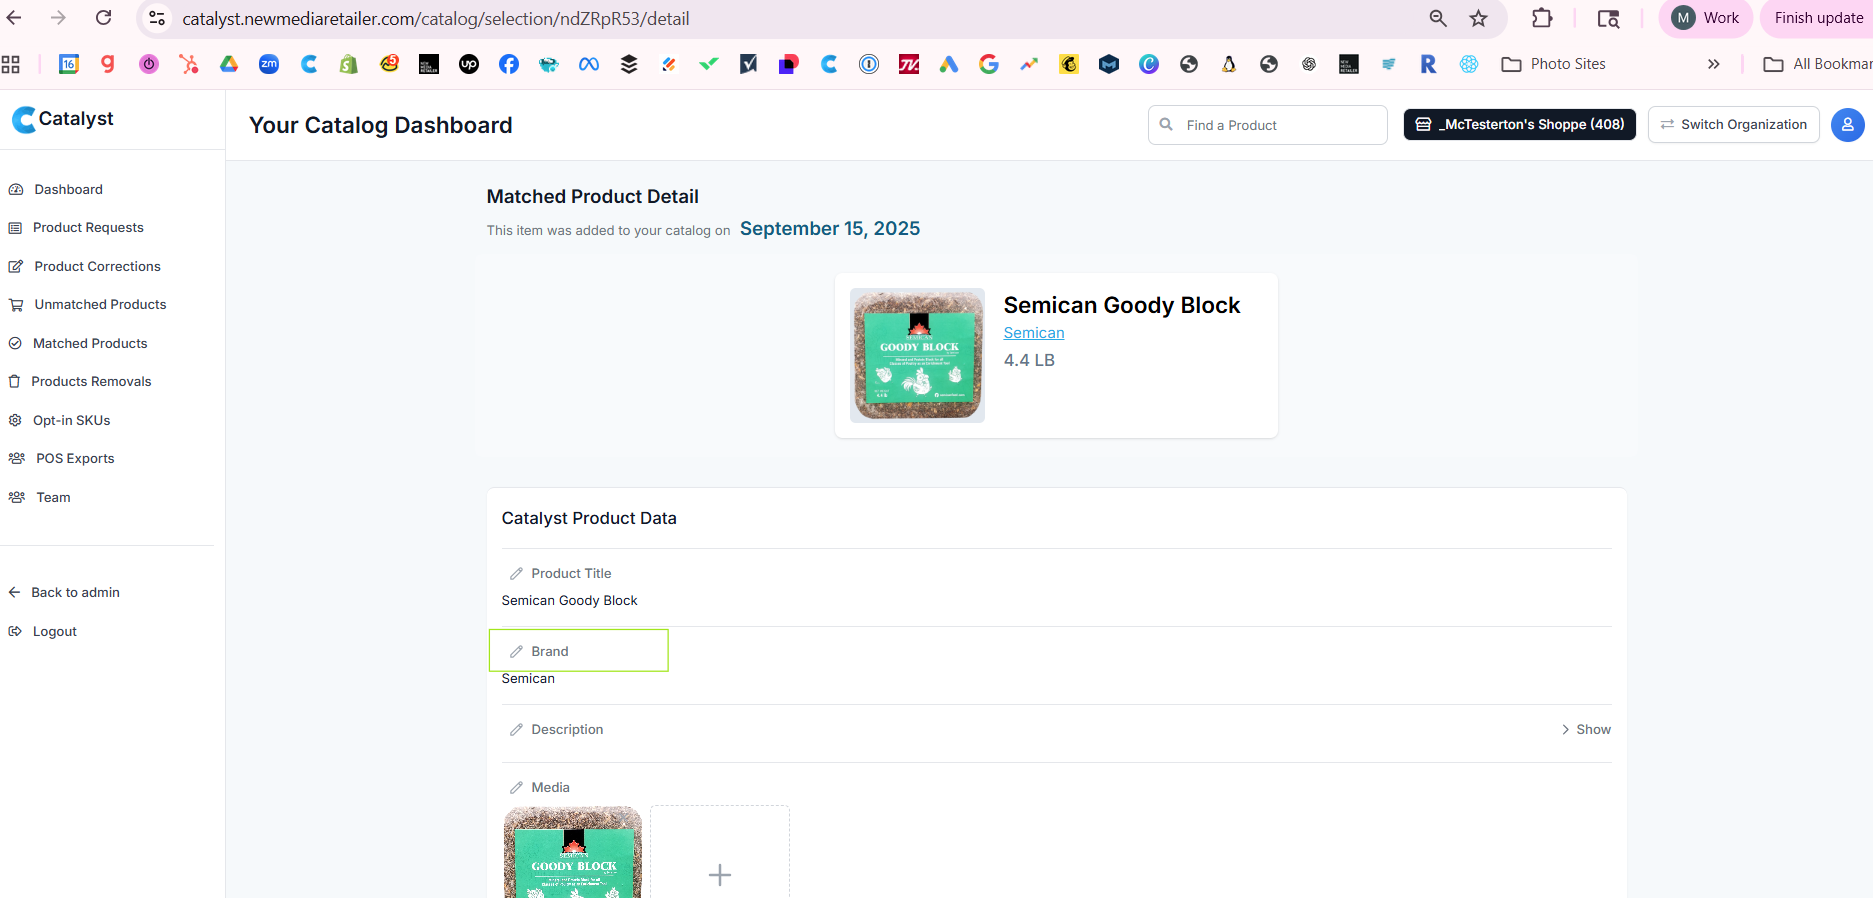The width and height of the screenshot is (1873, 898).
Task: Open Google Drive bookmark
Action: 229,64
